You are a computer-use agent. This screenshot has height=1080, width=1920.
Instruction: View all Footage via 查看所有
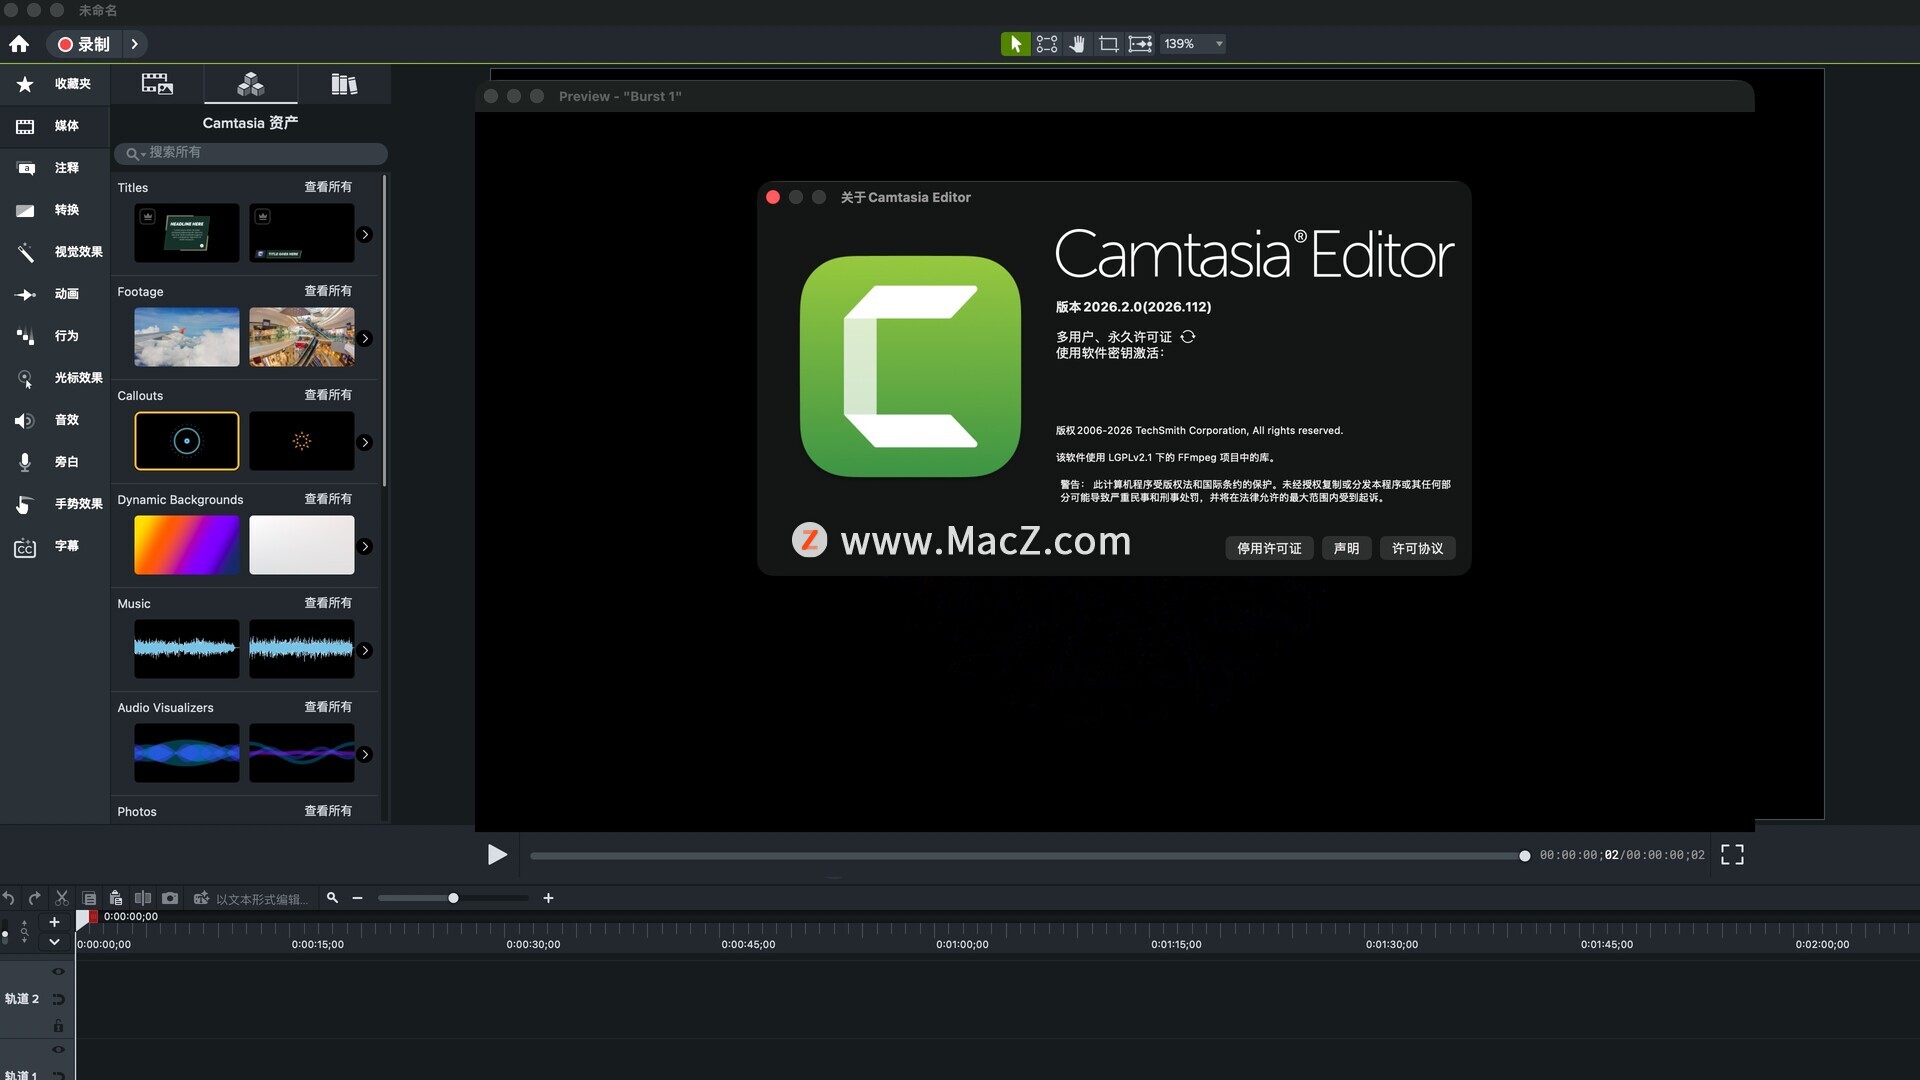[x=328, y=291]
